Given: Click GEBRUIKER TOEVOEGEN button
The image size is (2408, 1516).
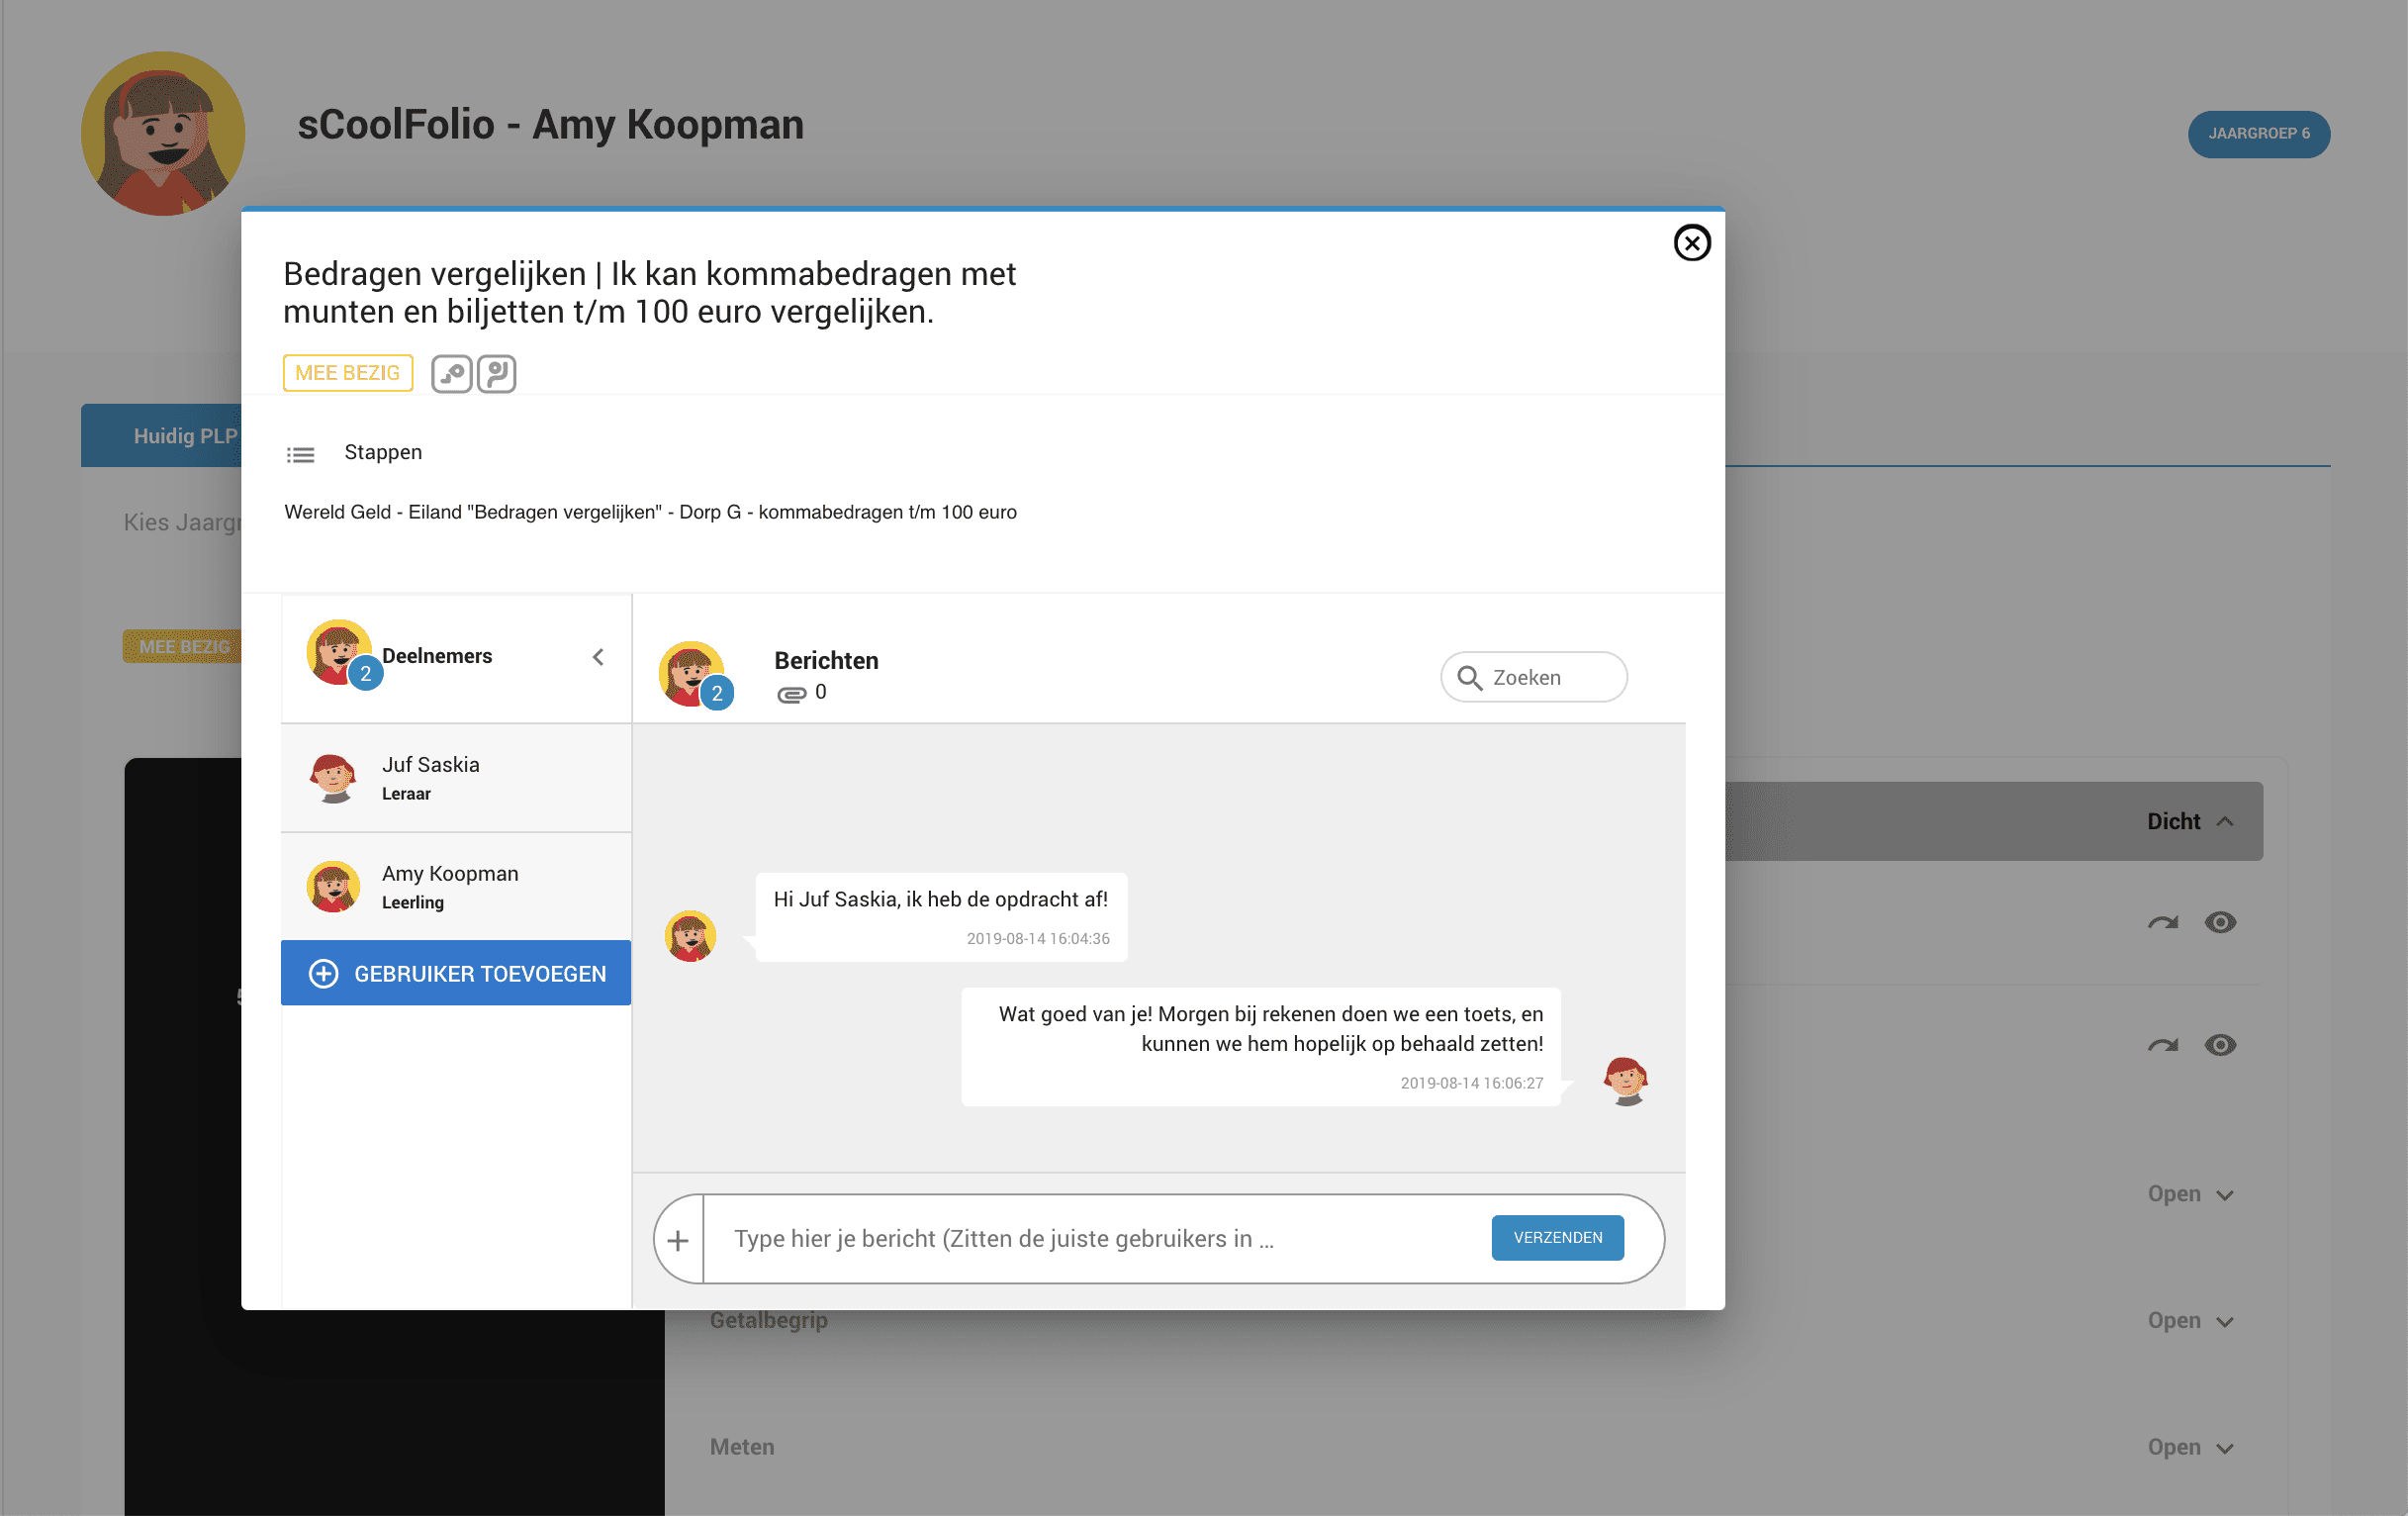Looking at the screenshot, I should click(456, 973).
